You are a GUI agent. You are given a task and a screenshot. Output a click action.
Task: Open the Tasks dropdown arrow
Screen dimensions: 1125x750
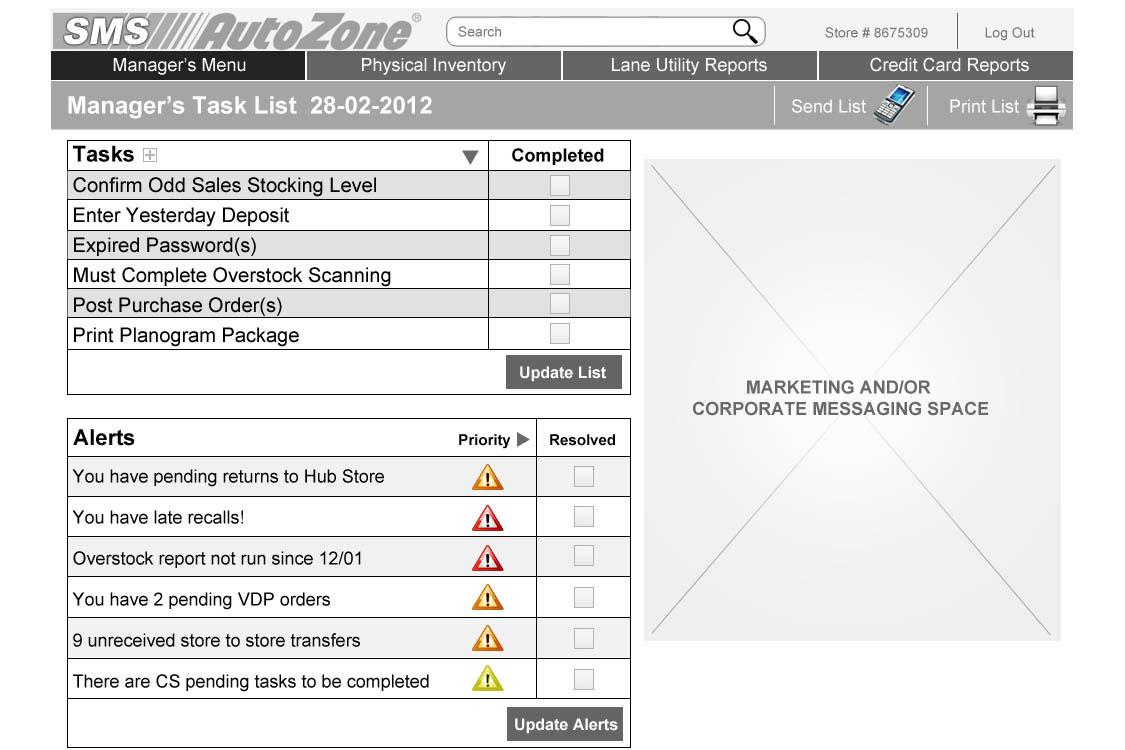[470, 157]
